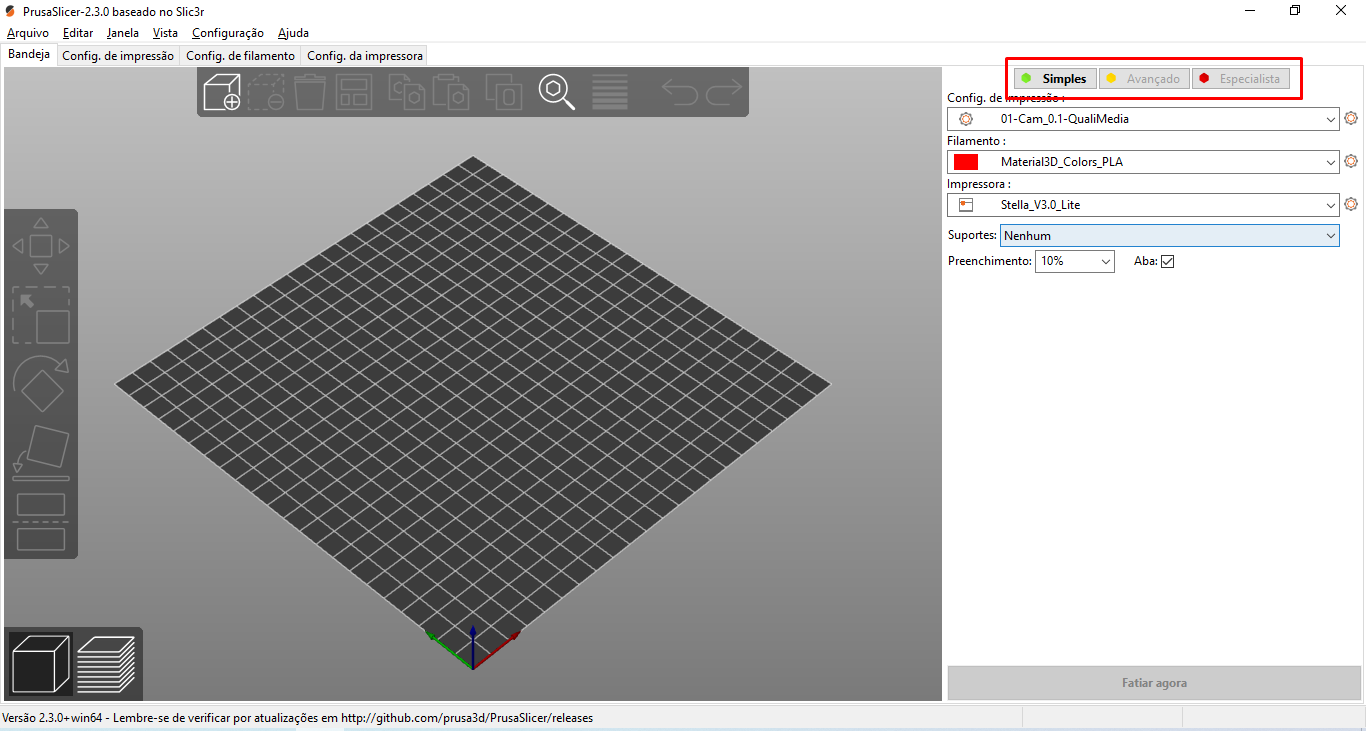This screenshot has height=731, width=1366.
Task: Switch to Config. da impressora tab
Action: coord(365,56)
